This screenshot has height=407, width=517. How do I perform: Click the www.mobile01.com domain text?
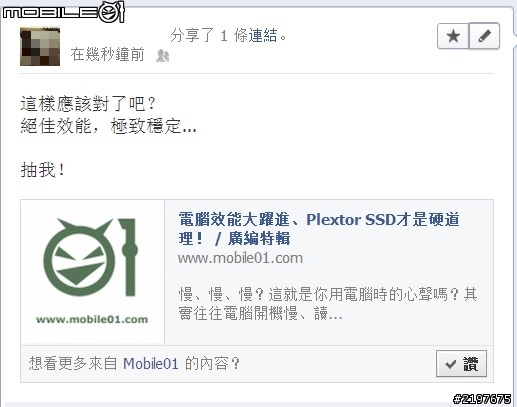(240, 258)
